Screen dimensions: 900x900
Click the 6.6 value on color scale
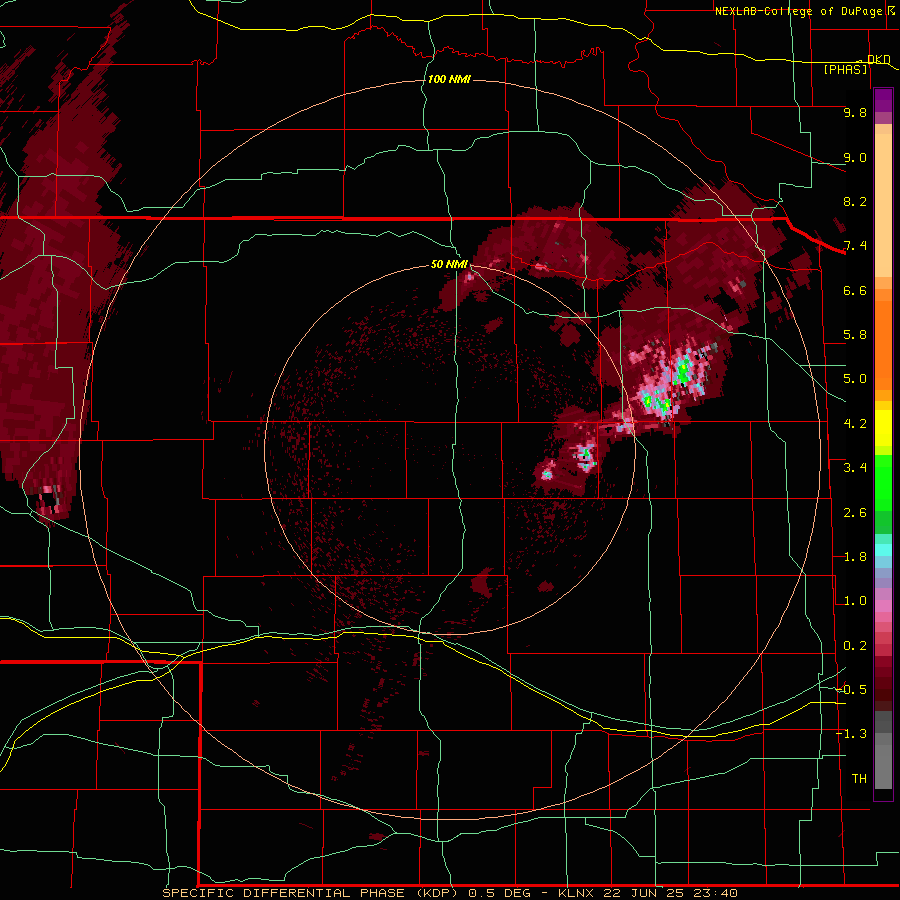point(855,291)
